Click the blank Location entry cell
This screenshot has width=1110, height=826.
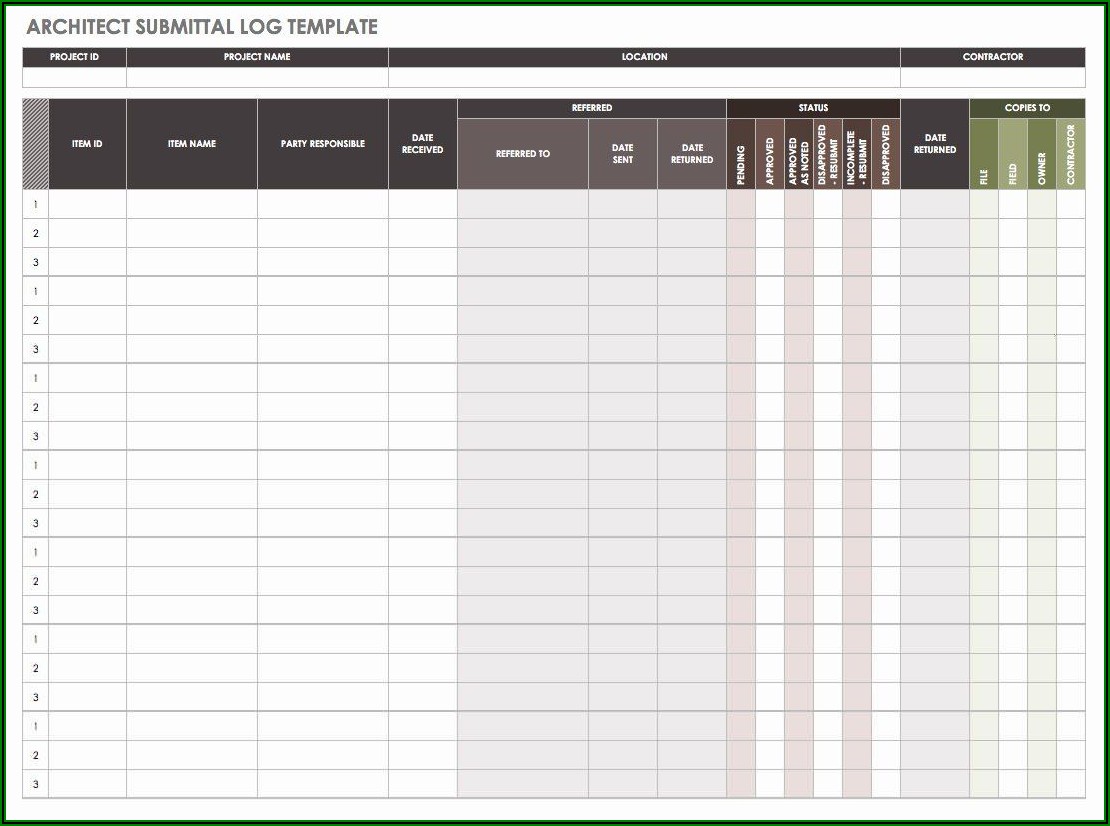coord(644,78)
